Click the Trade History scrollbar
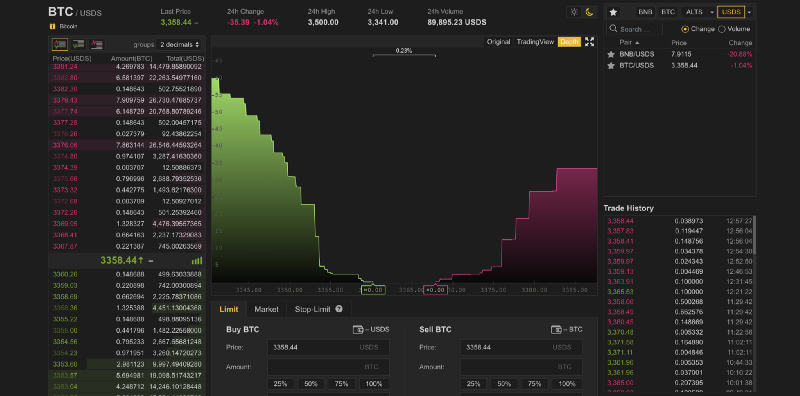The height and width of the screenshot is (396, 800). [x=754, y=235]
